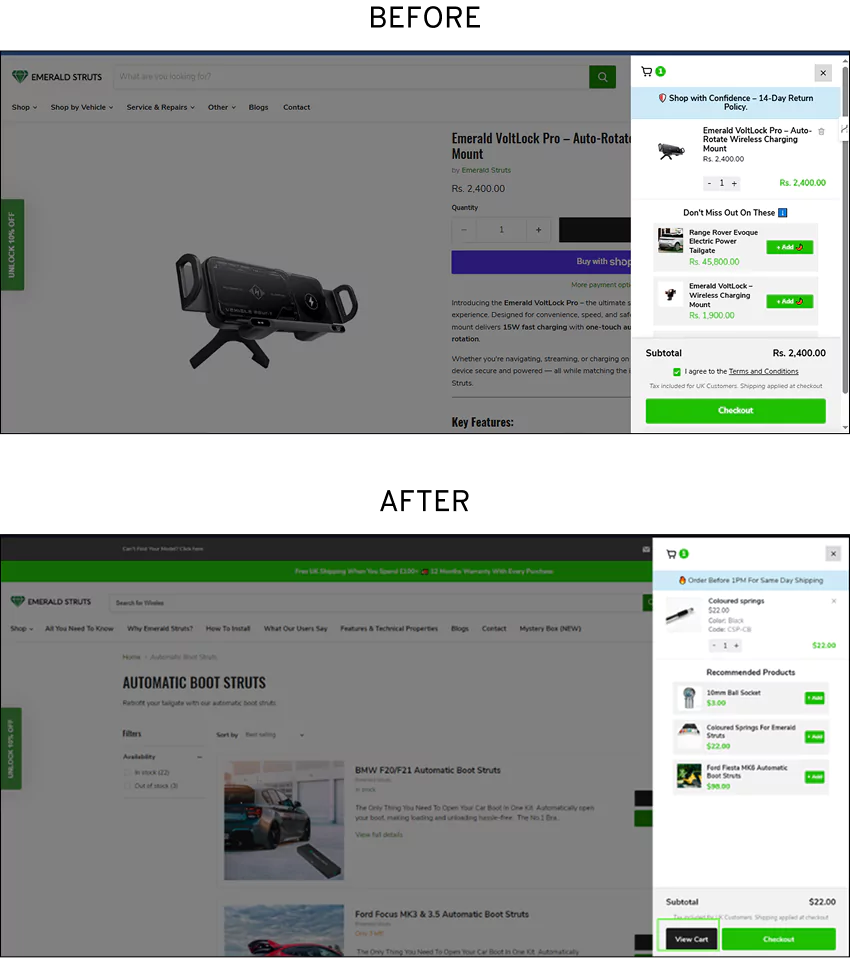Delete VoltLock Pro using the trash icon
Viewport: 851px width, 958px height.
click(822, 131)
